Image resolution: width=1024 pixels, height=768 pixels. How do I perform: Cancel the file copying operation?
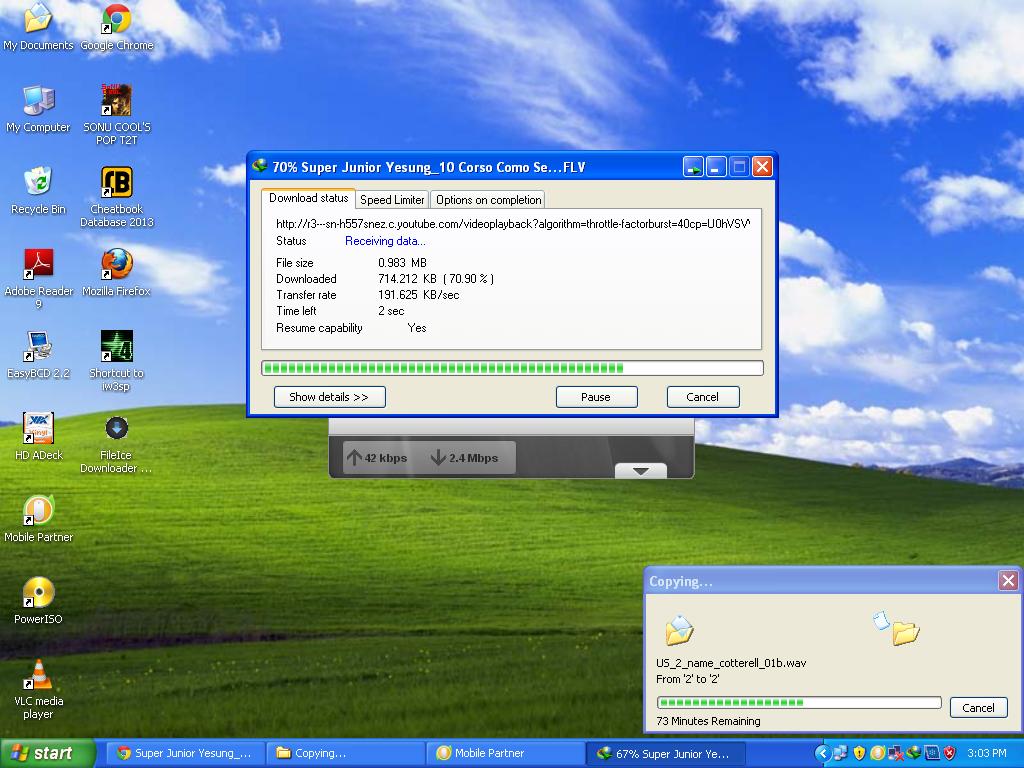tap(978, 707)
